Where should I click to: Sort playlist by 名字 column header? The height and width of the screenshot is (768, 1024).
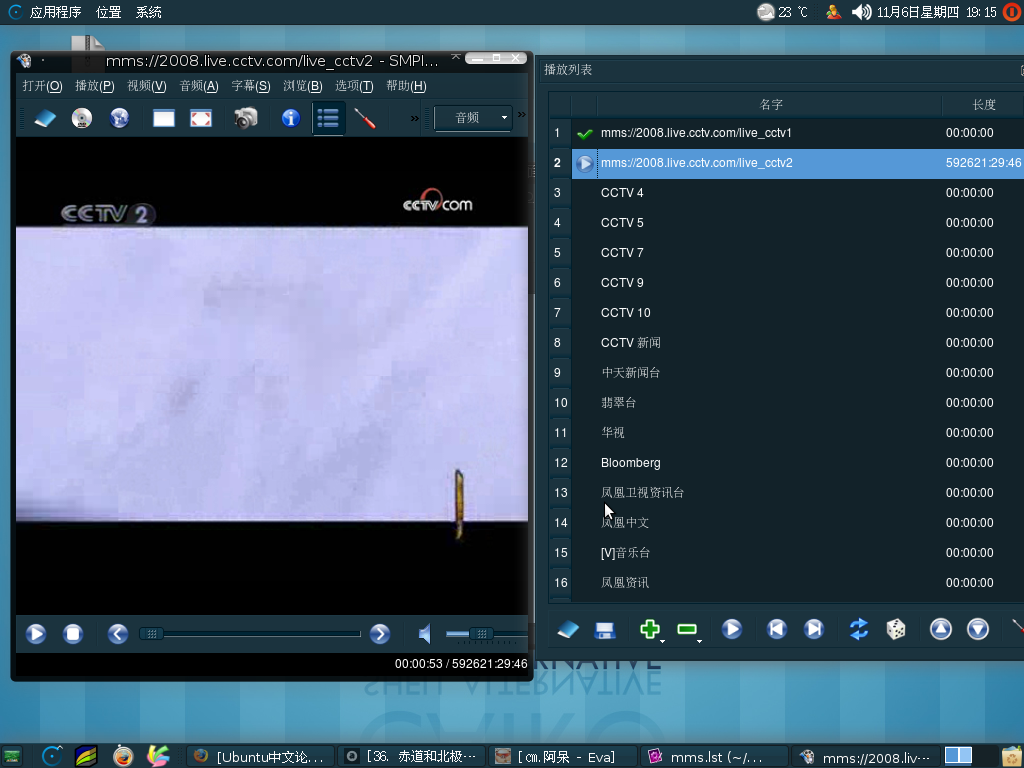[x=770, y=104]
